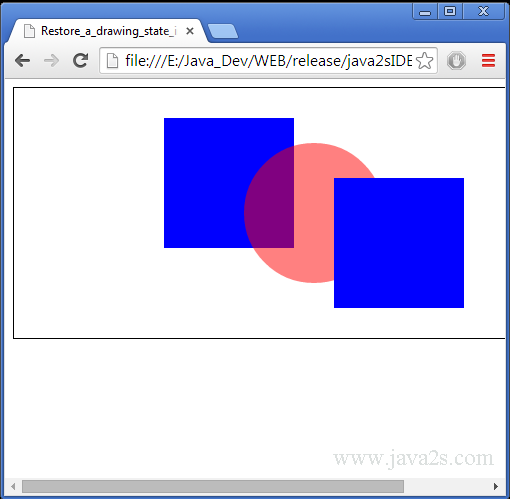Click the scrollbar left arrow
The image size is (510, 499).
[x=13, y=486]
